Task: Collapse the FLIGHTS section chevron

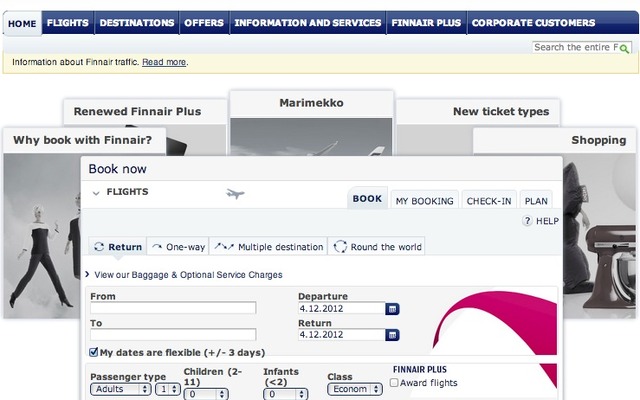Action: (96, 193)
